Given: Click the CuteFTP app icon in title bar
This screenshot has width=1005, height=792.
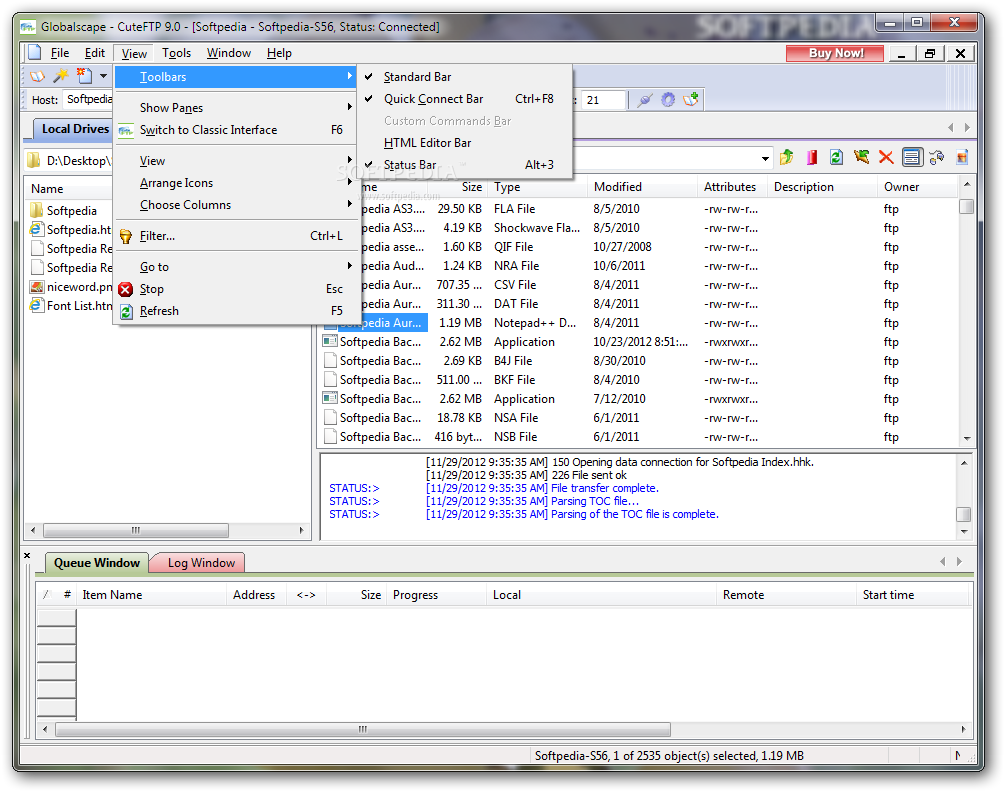Looking at the screenshot, I should [x=28, y=27].
